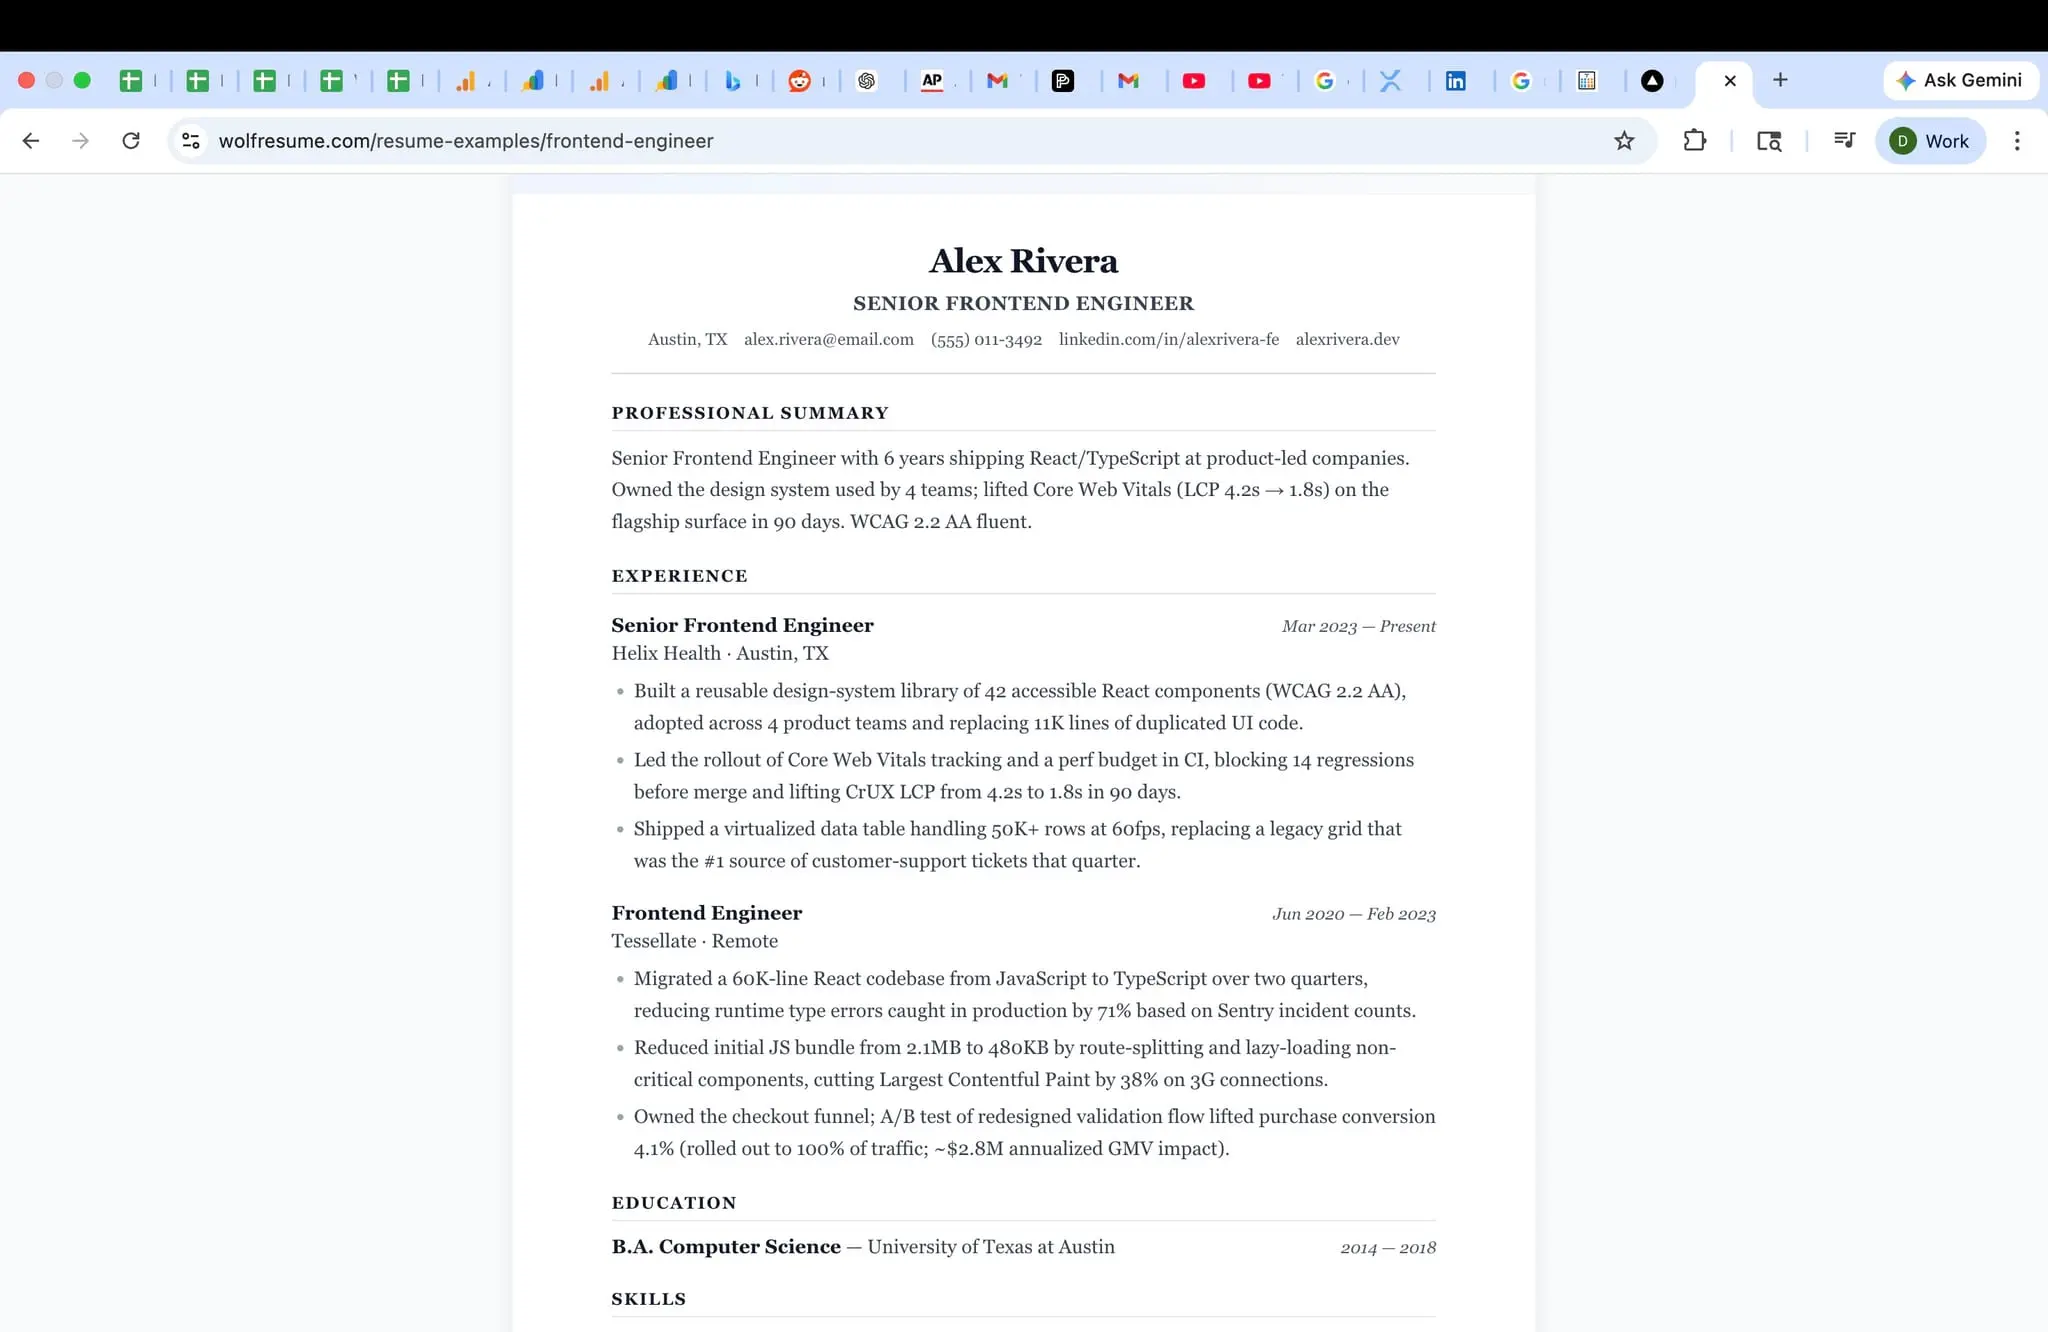The height and width of the screenshot is (1332, 2048).
Task: Click the Jun 2020 — Feb 2023 date
Action: [1353, 914]
